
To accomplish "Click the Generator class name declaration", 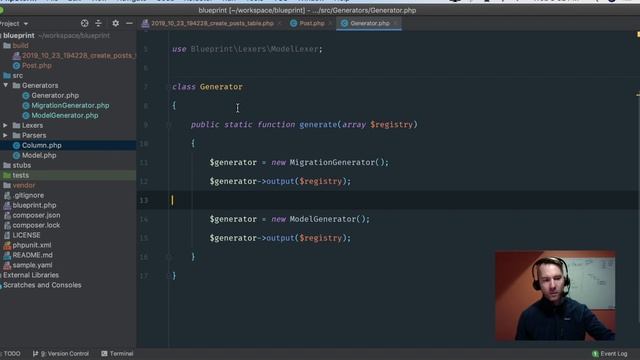I will [221, 87].
